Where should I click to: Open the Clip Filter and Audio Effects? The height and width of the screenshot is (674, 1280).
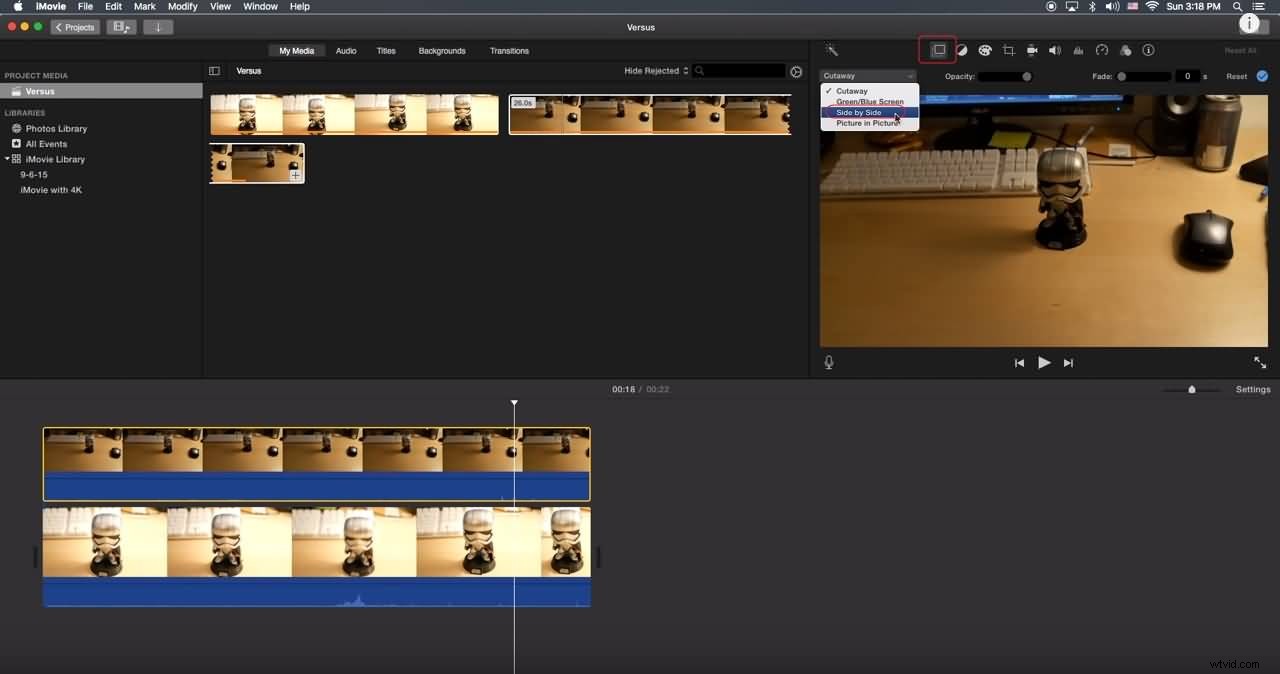click(1125, 50)
